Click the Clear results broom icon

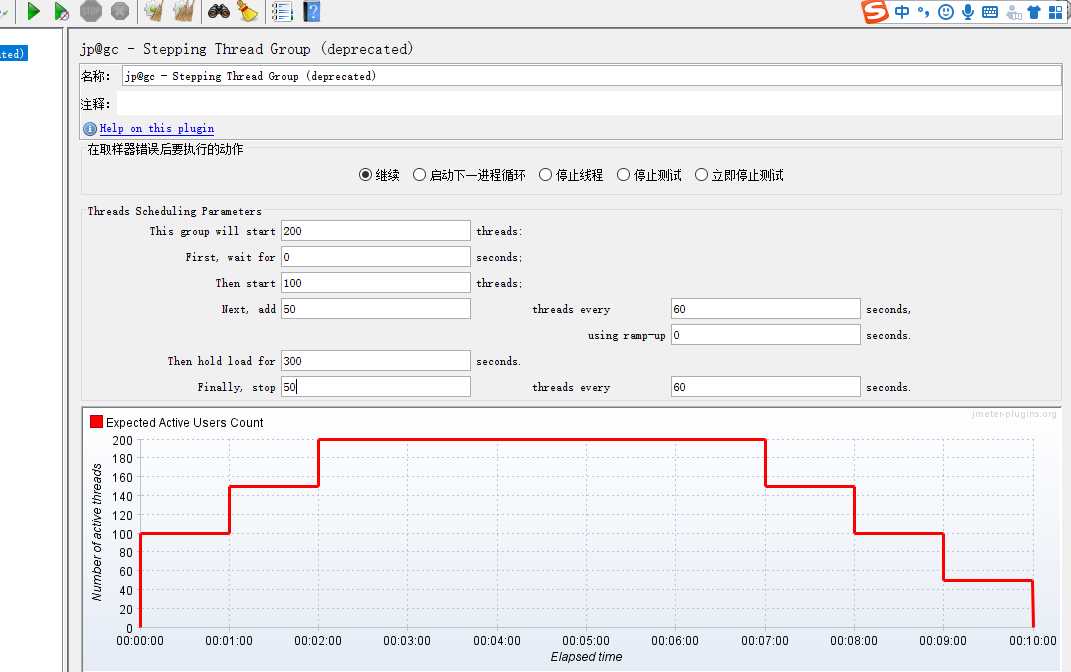[x=154, y=11]
